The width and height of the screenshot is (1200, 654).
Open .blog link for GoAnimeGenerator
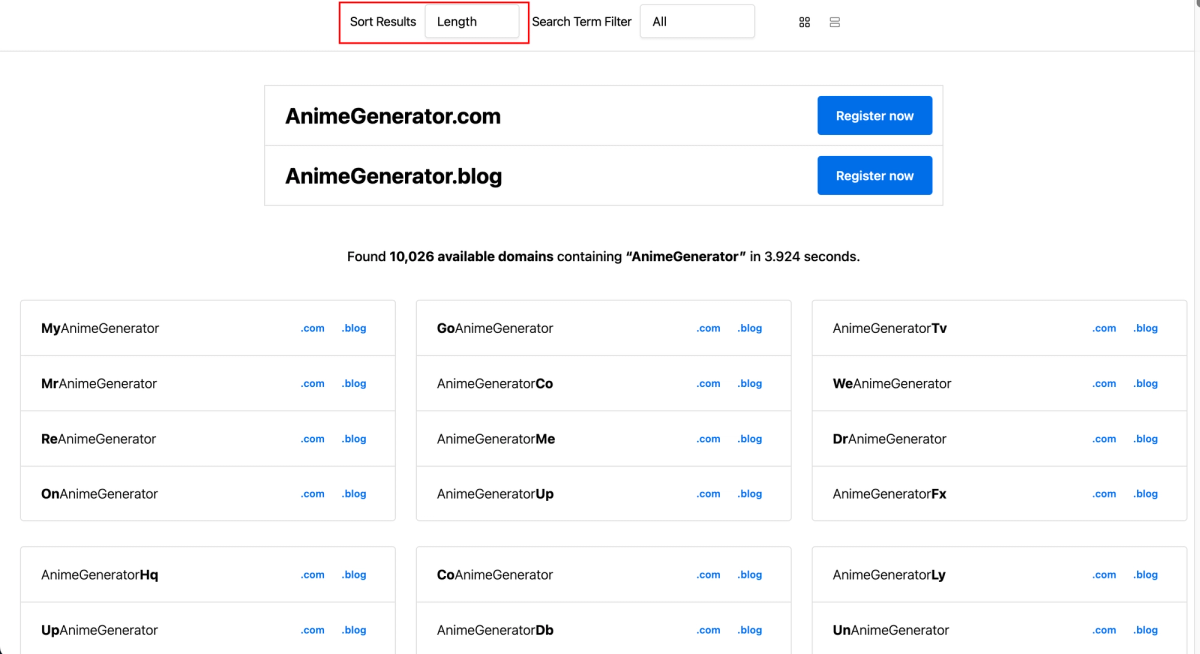coord(750,328)
